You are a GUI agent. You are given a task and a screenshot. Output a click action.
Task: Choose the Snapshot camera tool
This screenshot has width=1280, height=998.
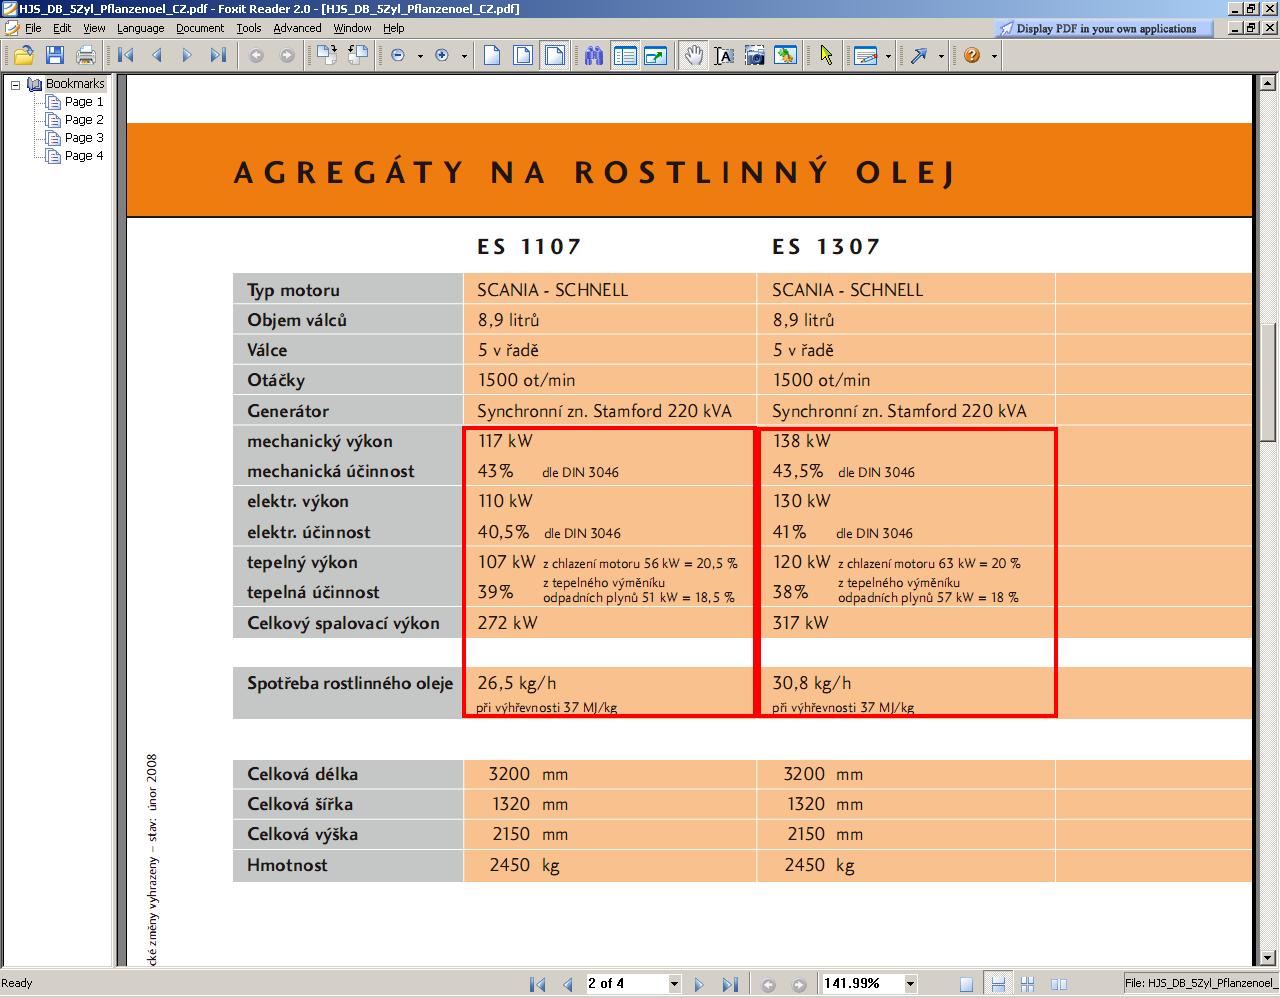pos(755,56)
